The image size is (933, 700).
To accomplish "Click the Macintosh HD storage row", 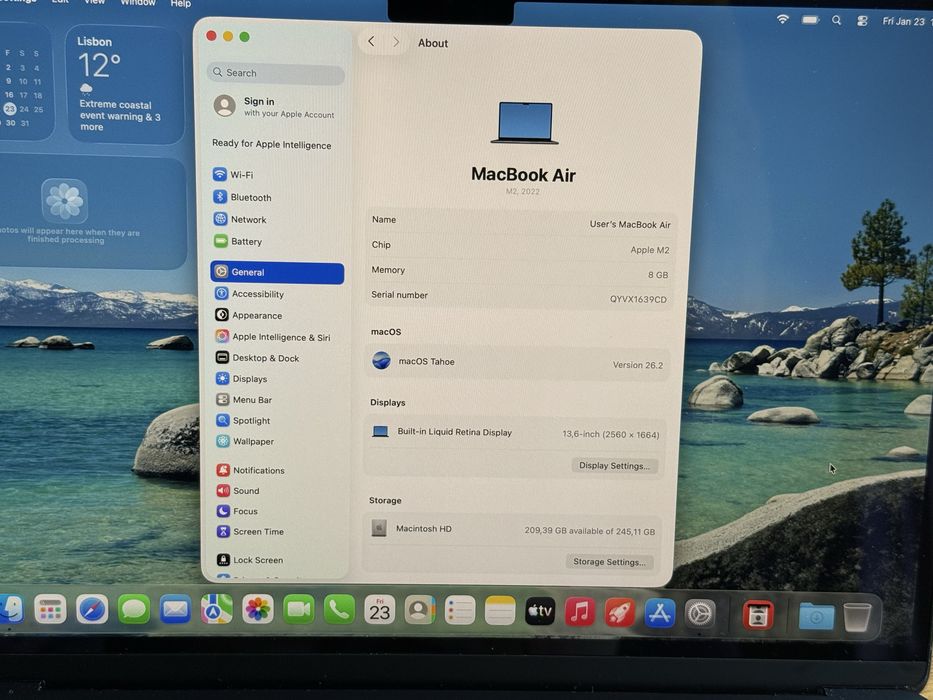I will (x=512, y=529).
